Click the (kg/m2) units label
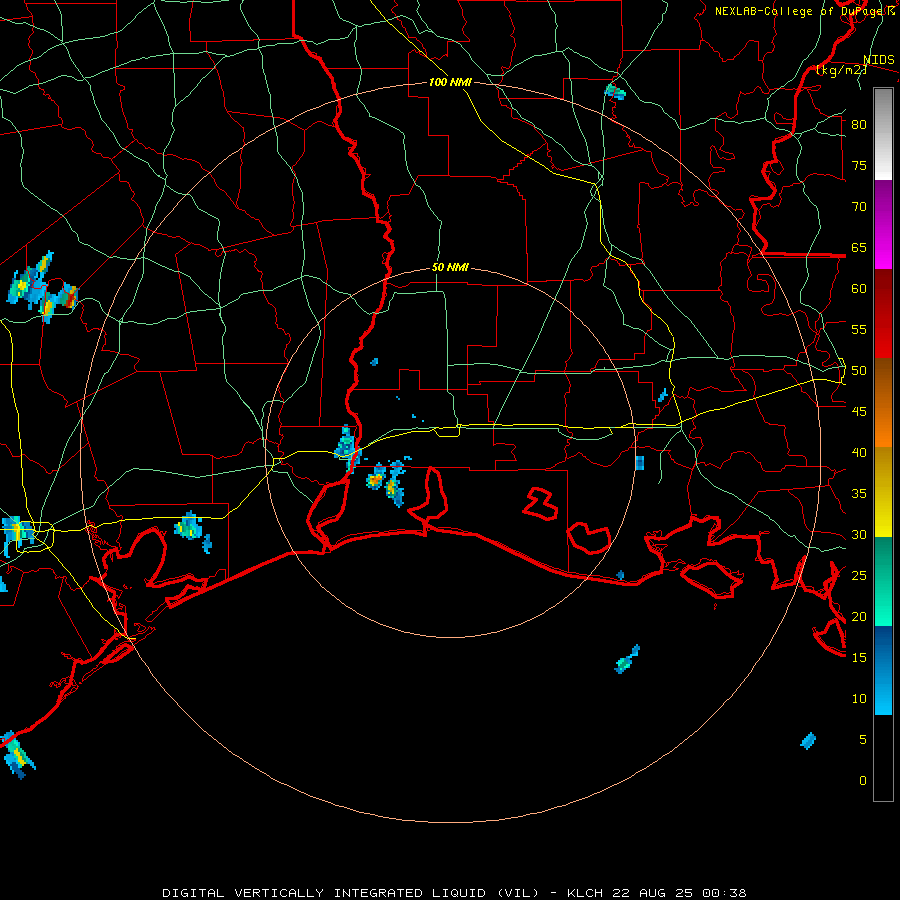This screenshot has height=900, width=900. coord(841,70)
